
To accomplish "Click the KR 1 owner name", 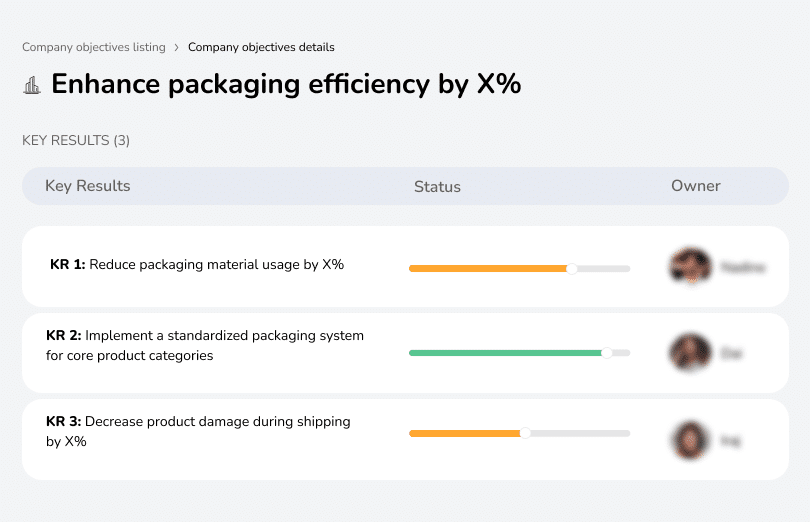I will click(743, 267).
